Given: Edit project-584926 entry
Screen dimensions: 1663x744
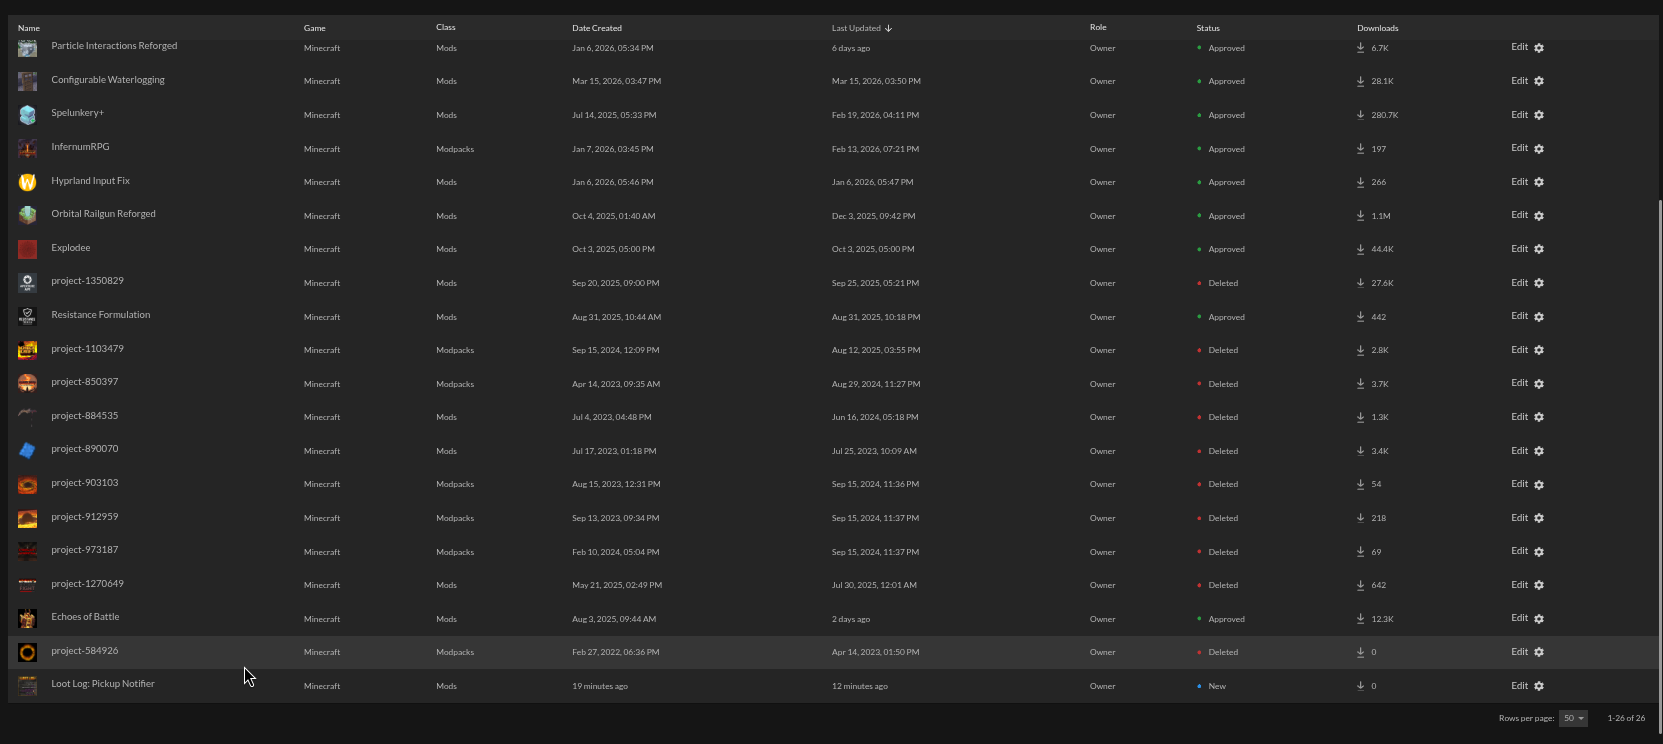Looking at the screenshot, I should 1519,652.
